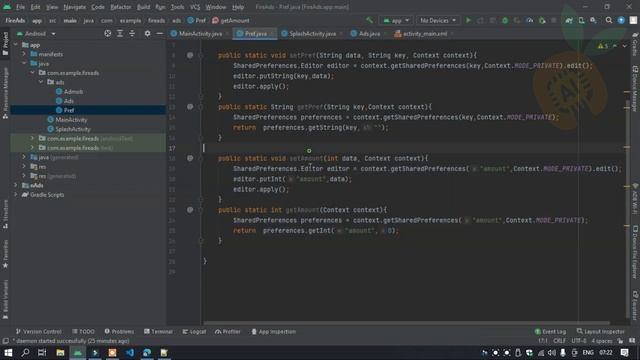Expand the eAds module node
The image size is (640, 360).
coord(16,185)
